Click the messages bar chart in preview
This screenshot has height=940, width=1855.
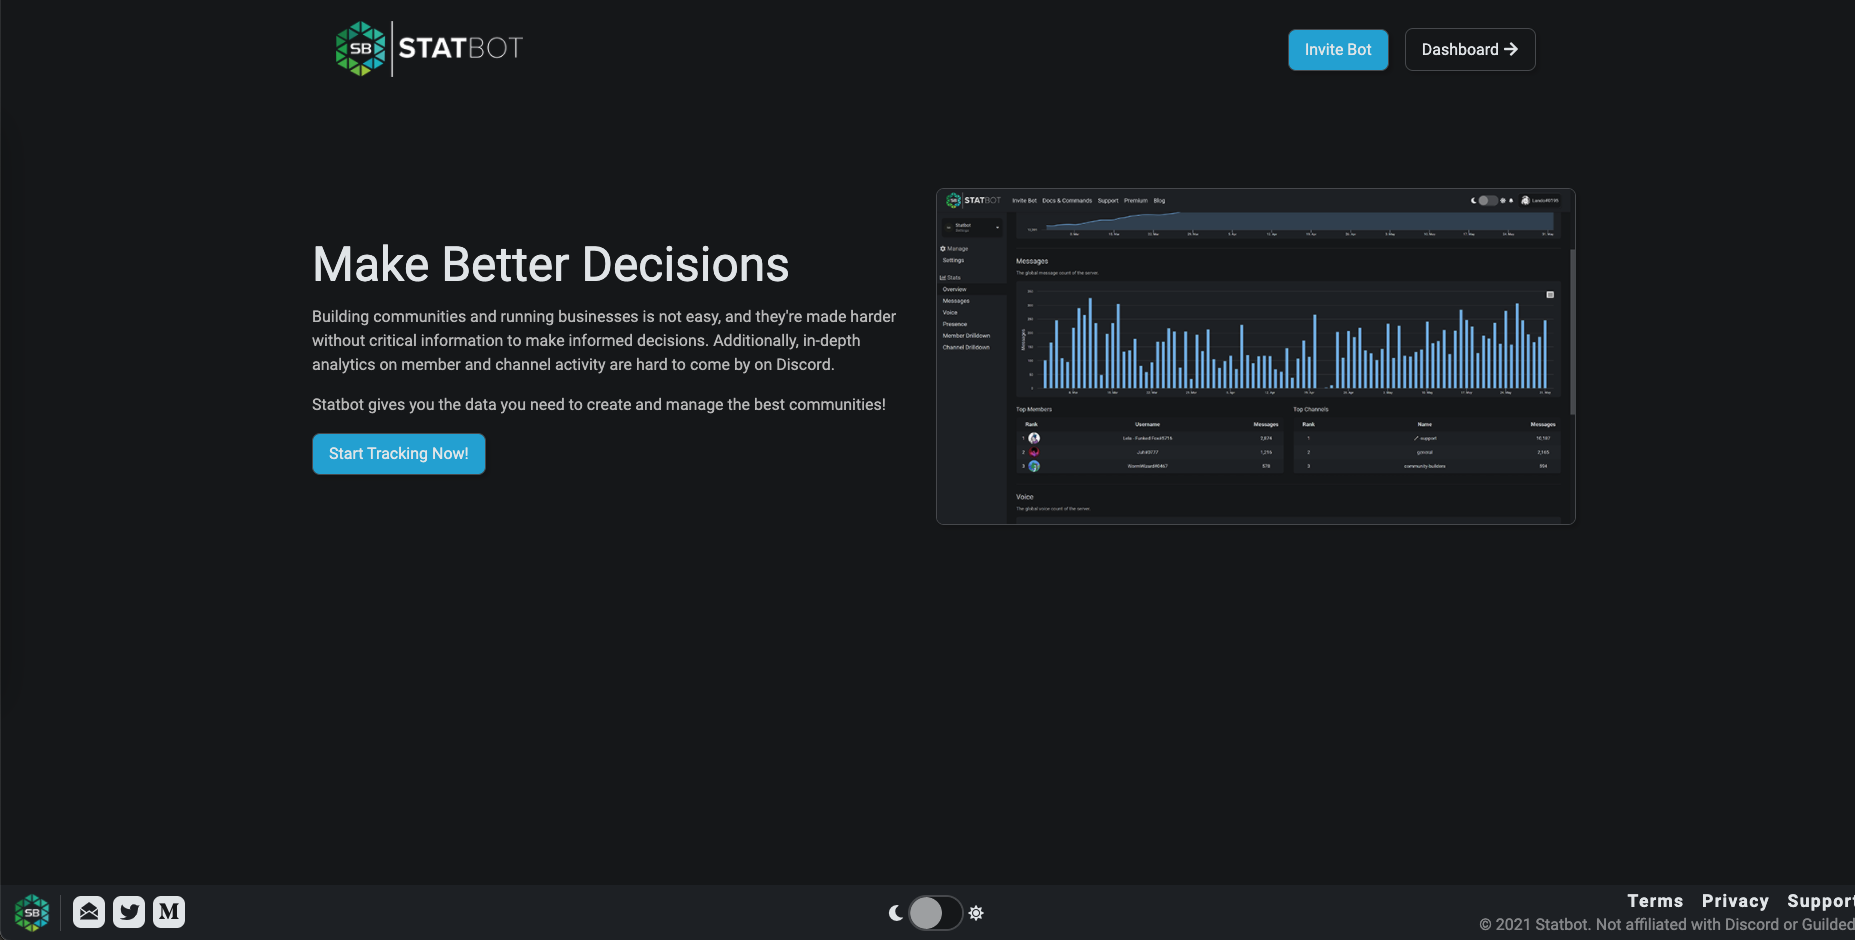coord(1288,339)
